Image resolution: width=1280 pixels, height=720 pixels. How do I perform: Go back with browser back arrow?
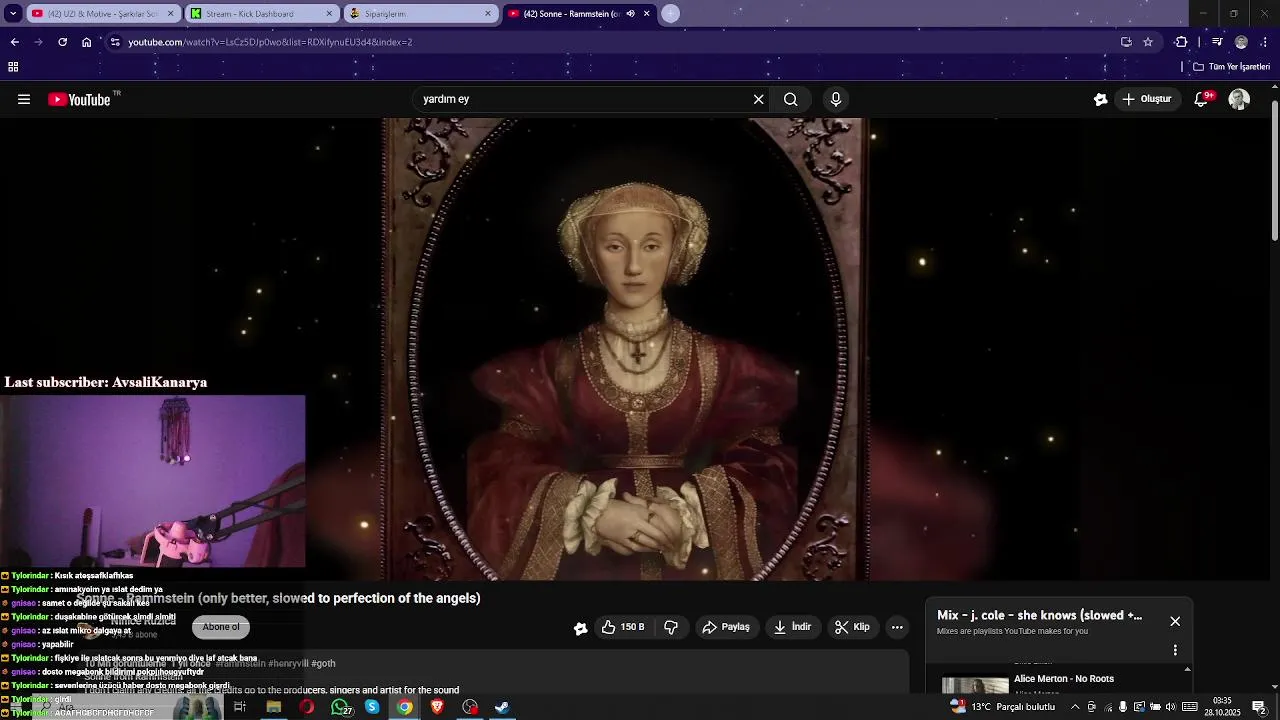pos(14,42)
